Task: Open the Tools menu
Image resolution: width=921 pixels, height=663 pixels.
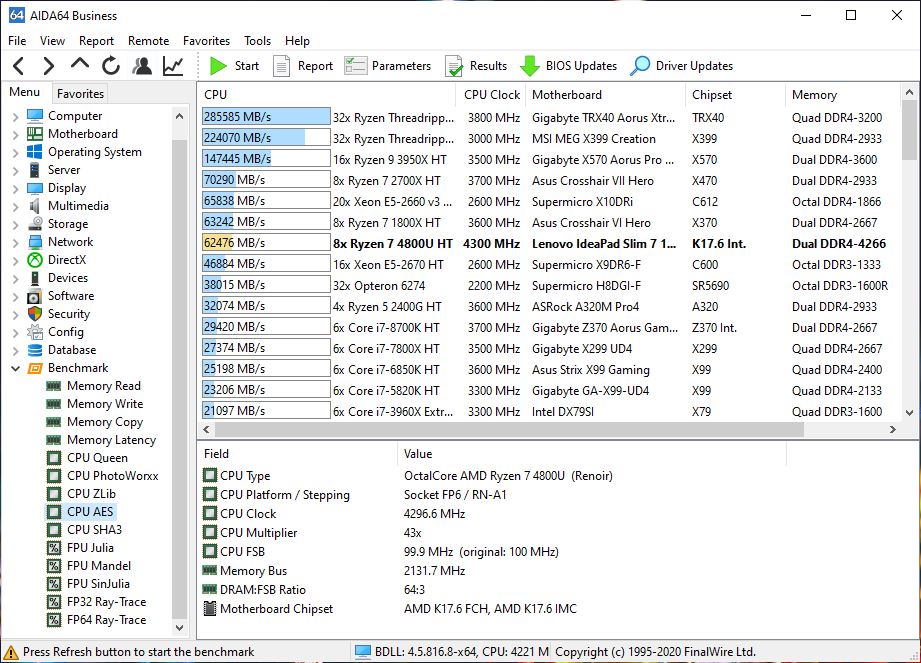Action: coord(257,41)
